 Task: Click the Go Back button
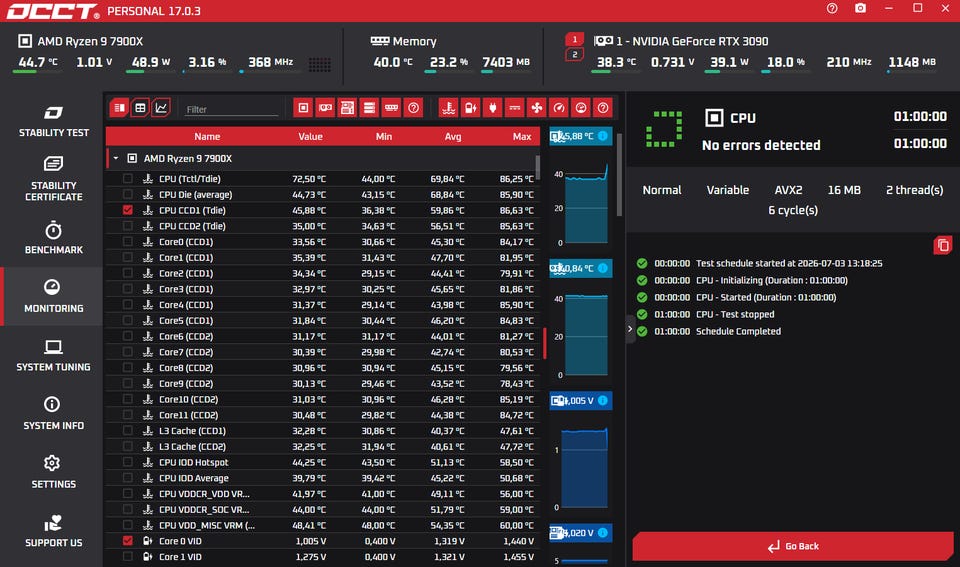793,546
